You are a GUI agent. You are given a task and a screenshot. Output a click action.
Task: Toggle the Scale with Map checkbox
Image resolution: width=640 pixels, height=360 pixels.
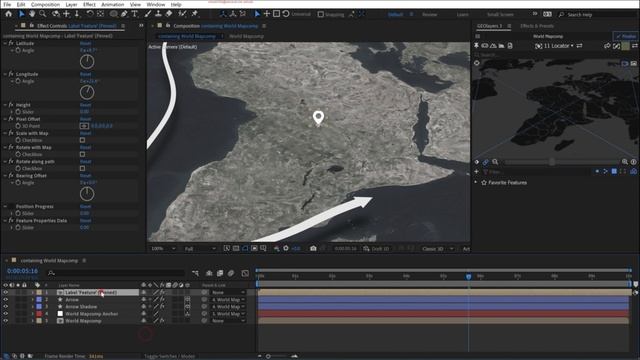tap(82, 140)
